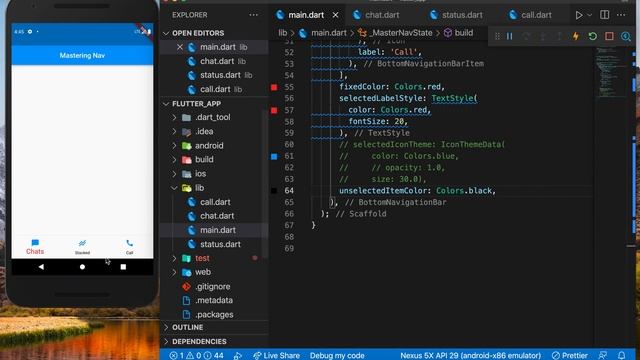The height and width of the screenshot is (360, 640).
Task: Click Debug my code status item
Action: coord(337,356)
